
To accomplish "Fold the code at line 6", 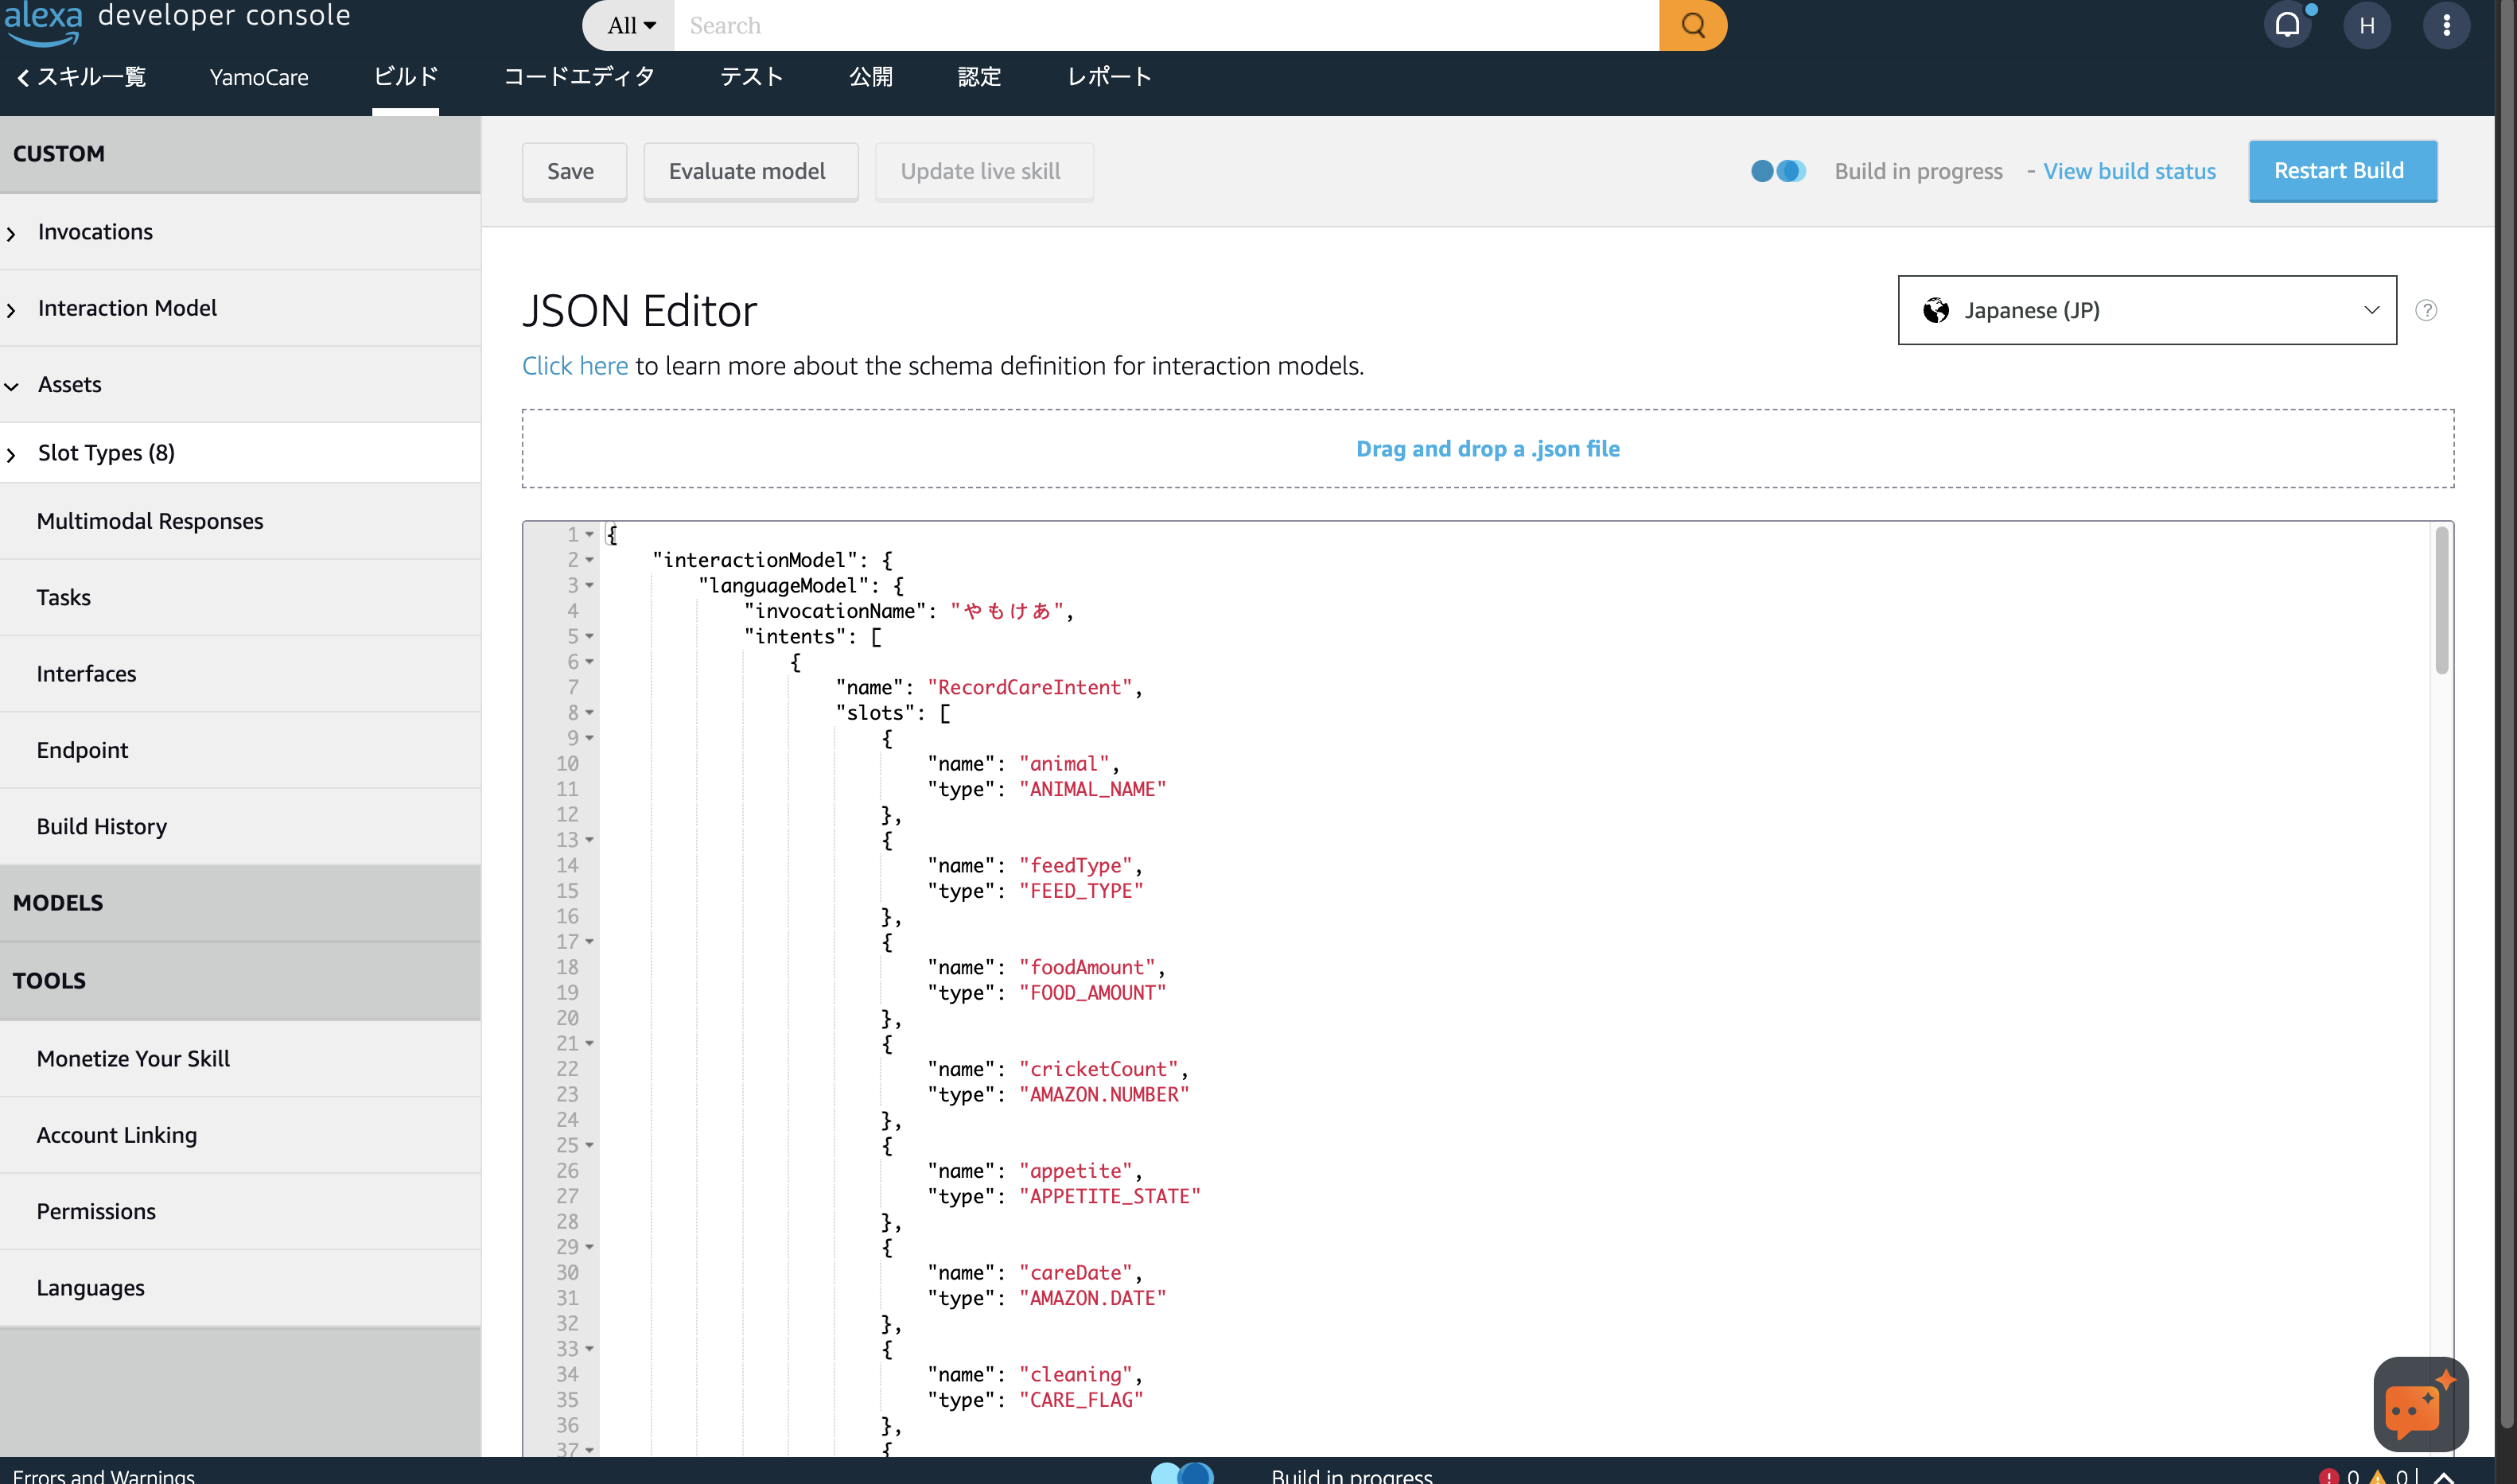I will [590, 662].
